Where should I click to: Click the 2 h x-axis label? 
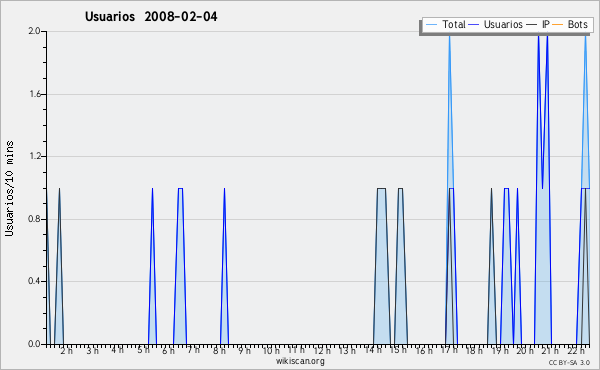pos(66,350)
